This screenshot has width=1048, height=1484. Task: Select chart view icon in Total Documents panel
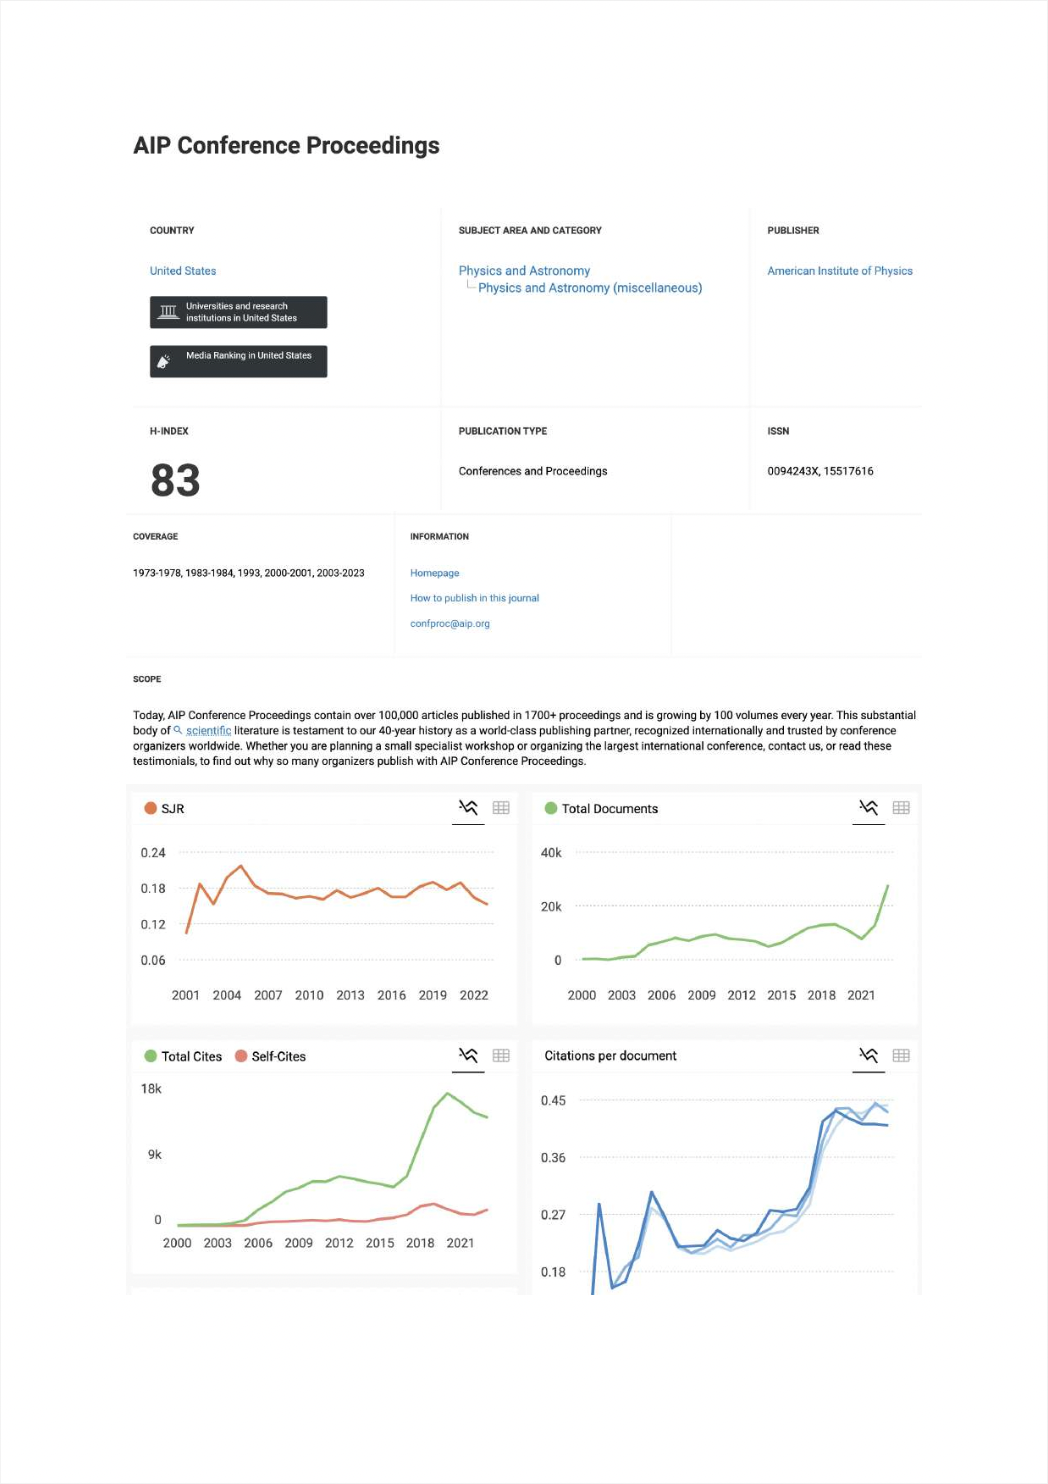(868, 808)
